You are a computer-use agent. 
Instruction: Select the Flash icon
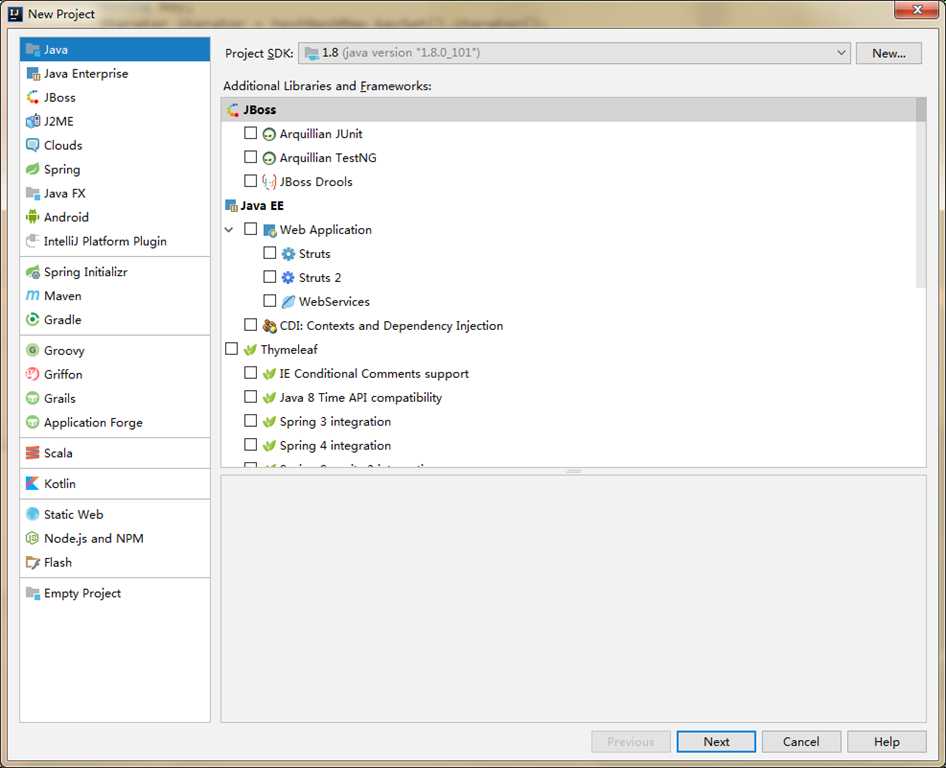pos(33,562)
